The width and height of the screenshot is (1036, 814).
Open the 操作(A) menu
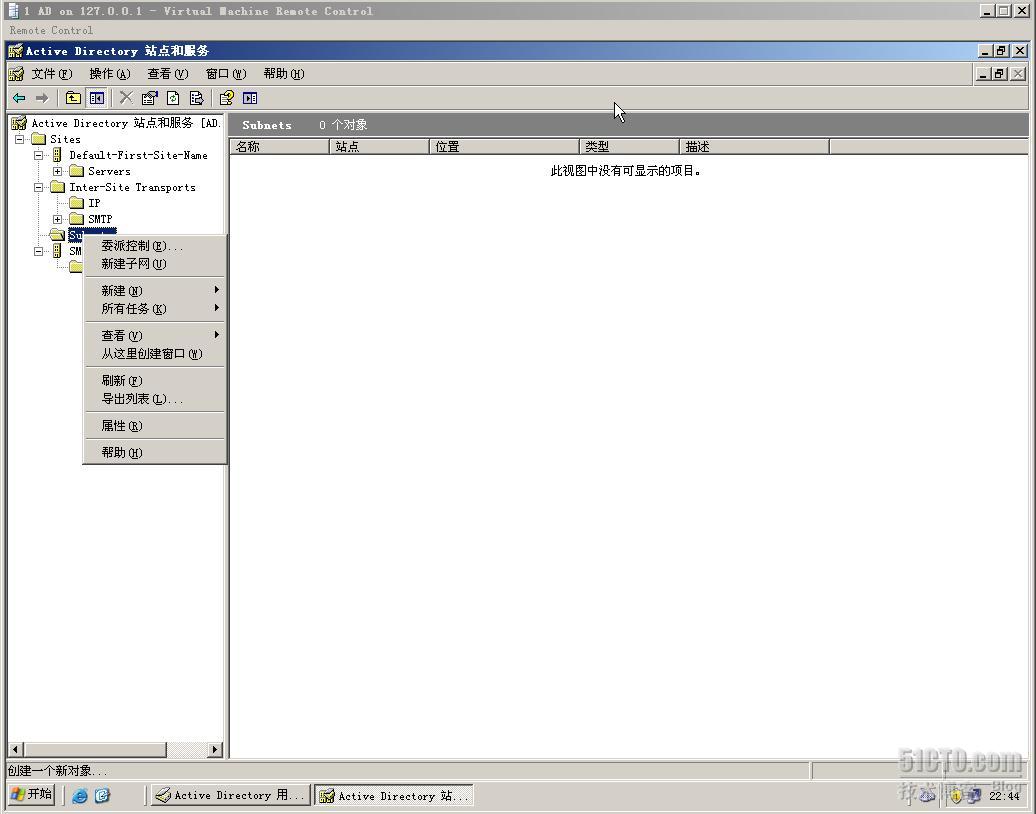click(110, 74)
